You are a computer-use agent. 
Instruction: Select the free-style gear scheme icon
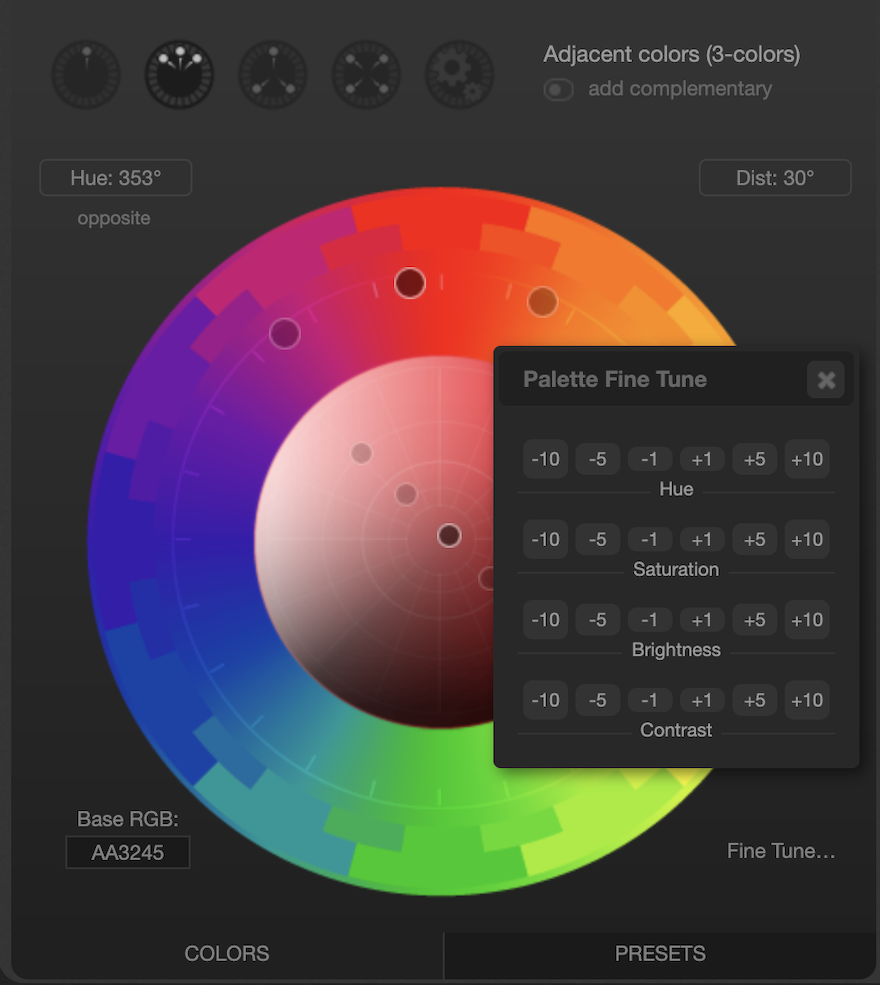[x=460, y=75]
